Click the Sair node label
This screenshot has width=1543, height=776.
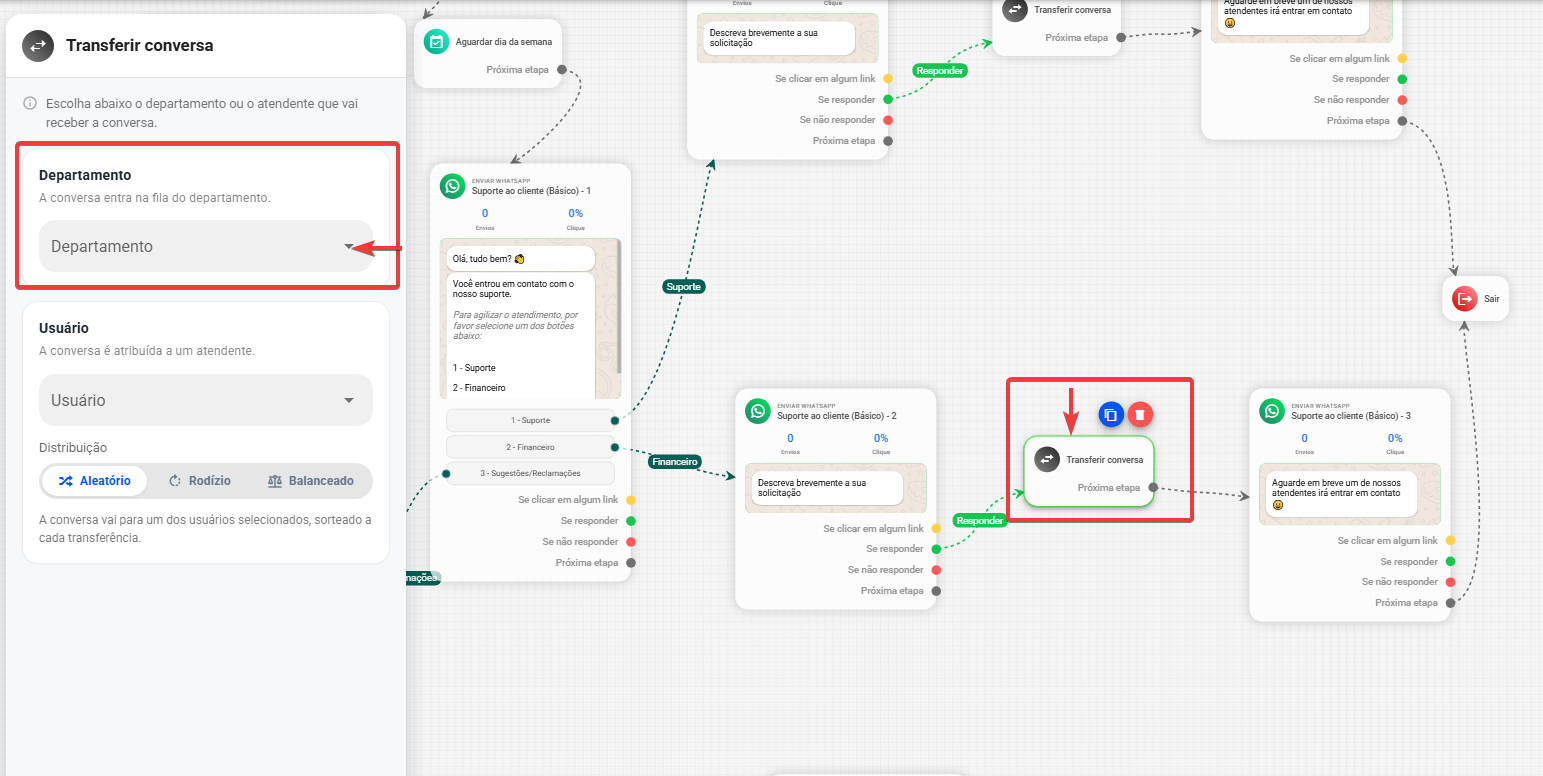tap(1492, 298)
